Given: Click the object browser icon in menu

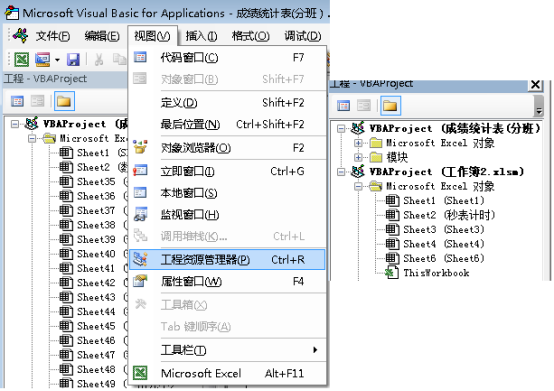Looking at the screenshot, I should click(140, 147).
